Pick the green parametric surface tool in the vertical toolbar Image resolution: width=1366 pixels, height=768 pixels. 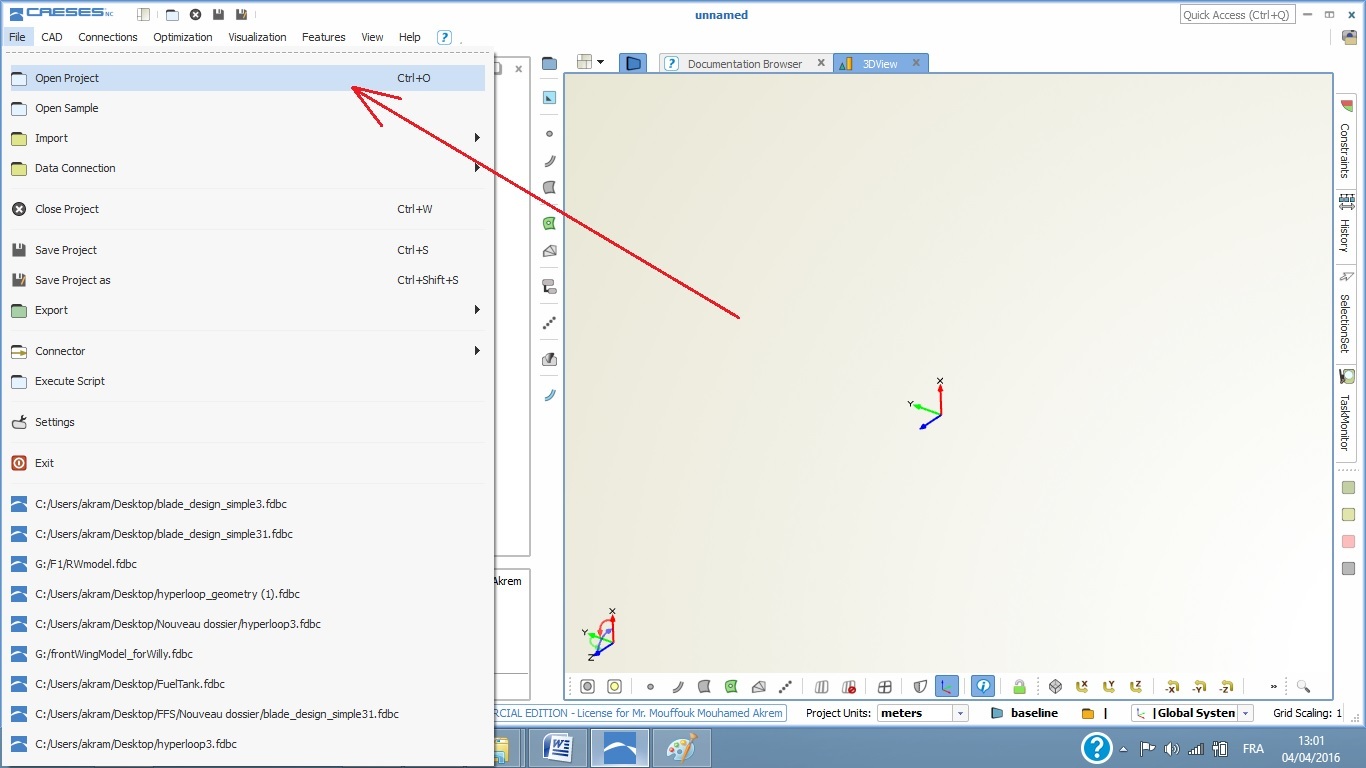(549, 223)
